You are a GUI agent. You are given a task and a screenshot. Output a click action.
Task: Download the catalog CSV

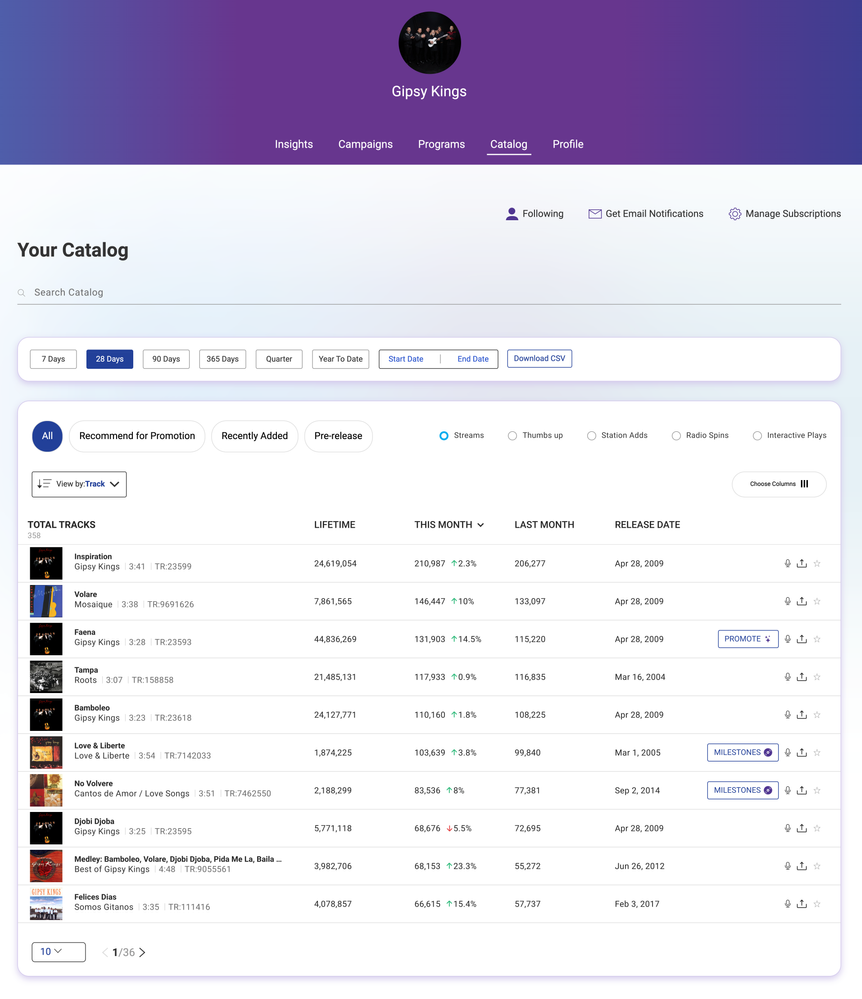pos(540,359)
